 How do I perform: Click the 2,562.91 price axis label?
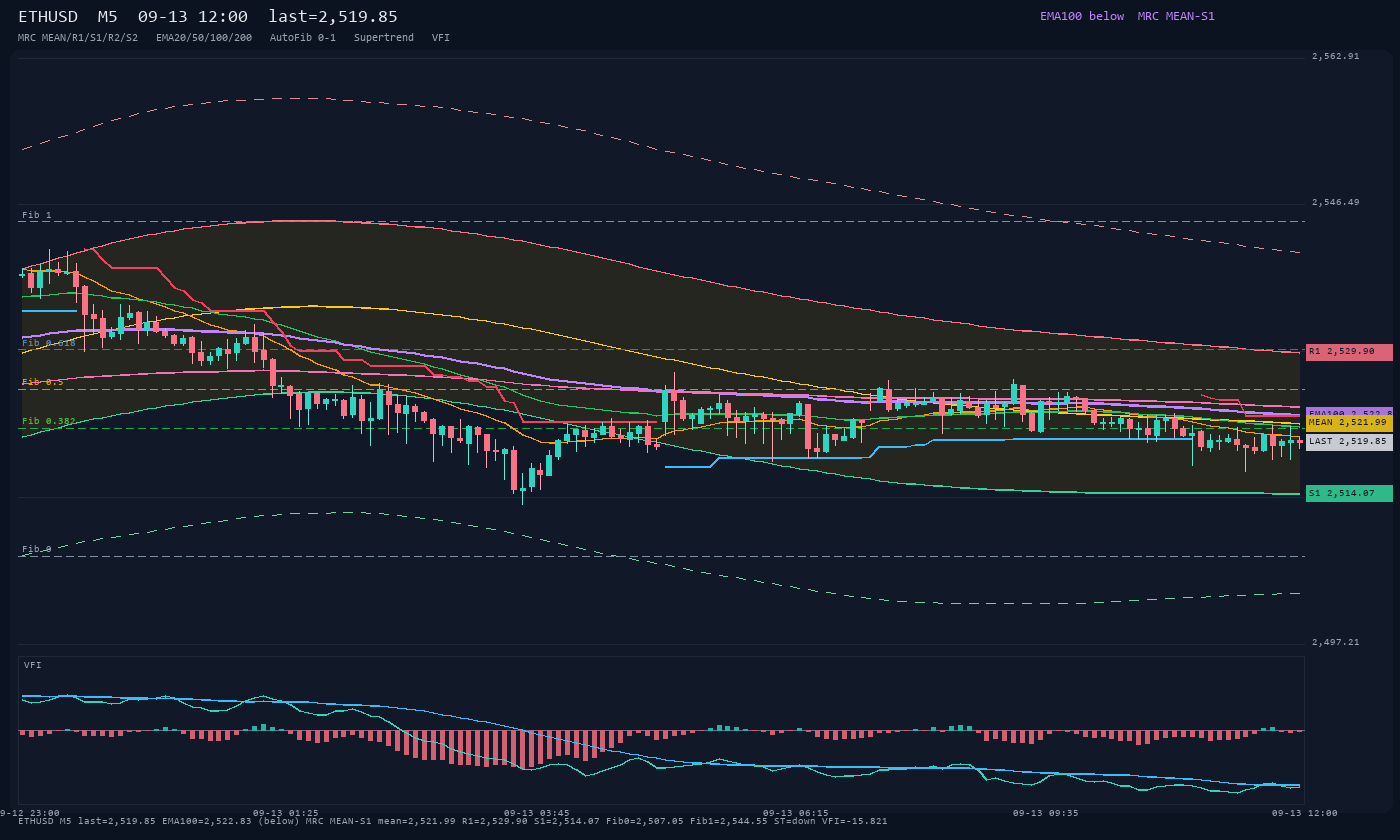click(1335, 56)
